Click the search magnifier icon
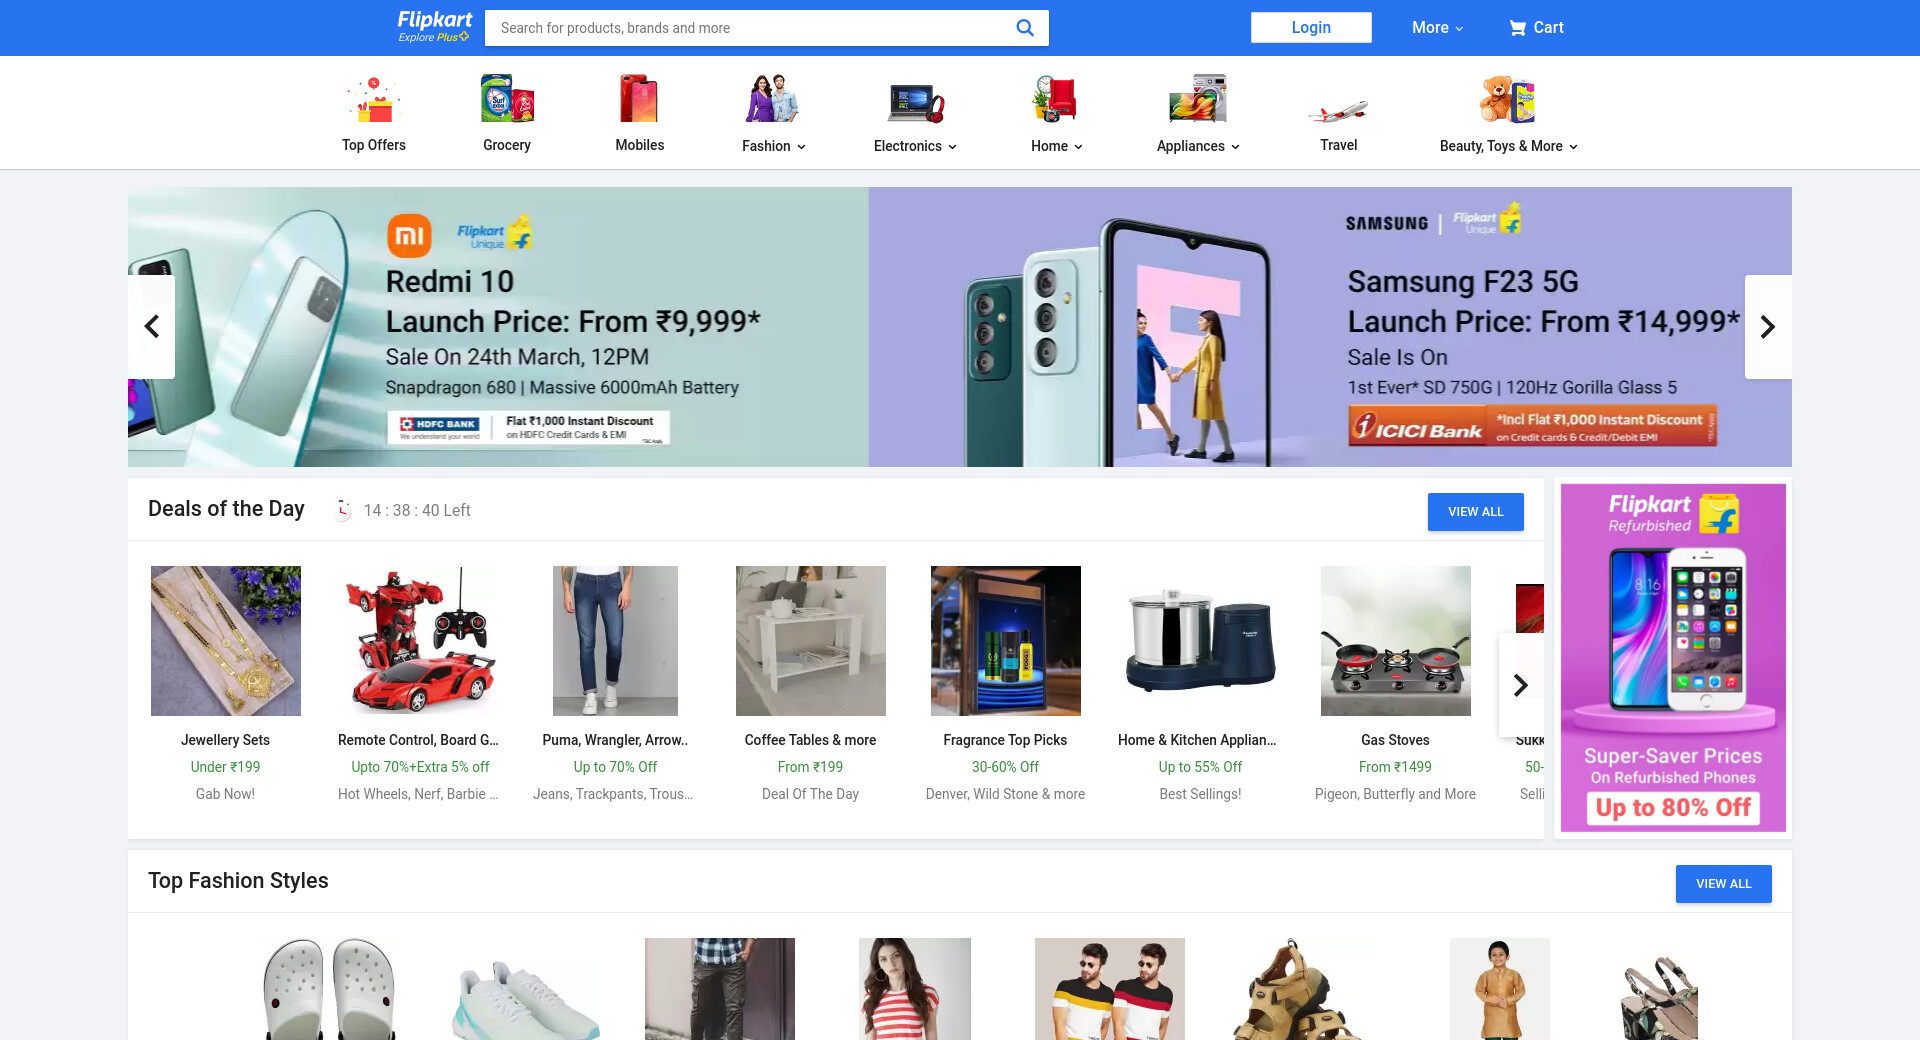Image resolution: width=1920 pixels, height=1040 pixels. click(x=1025, y=28)
